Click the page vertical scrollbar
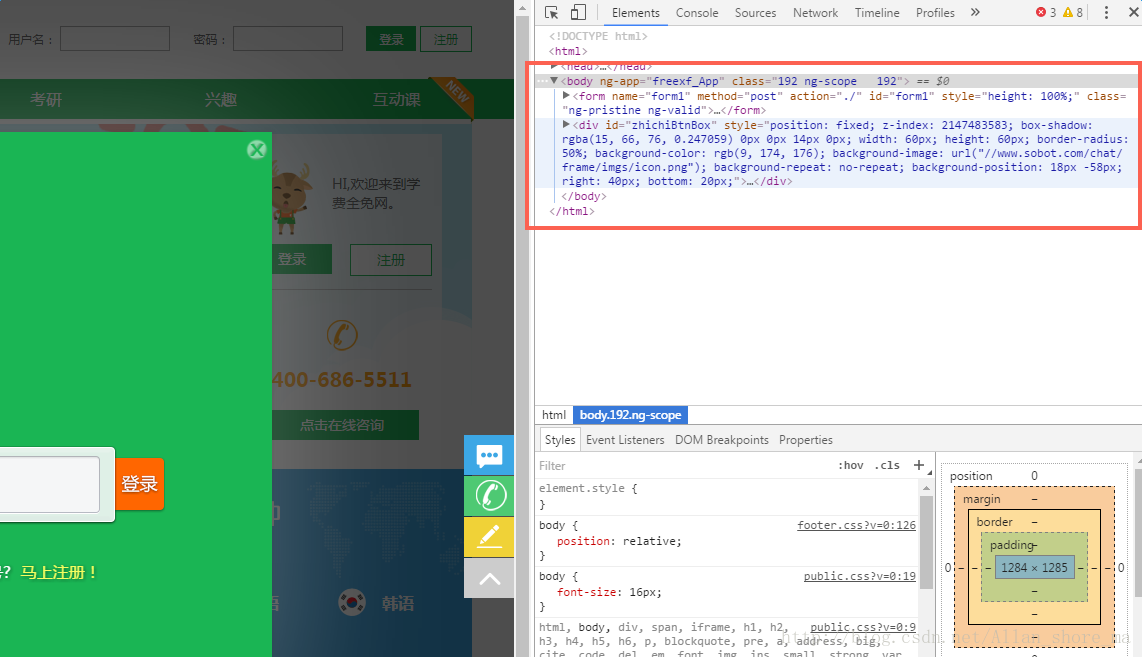 tap(522, 328)
